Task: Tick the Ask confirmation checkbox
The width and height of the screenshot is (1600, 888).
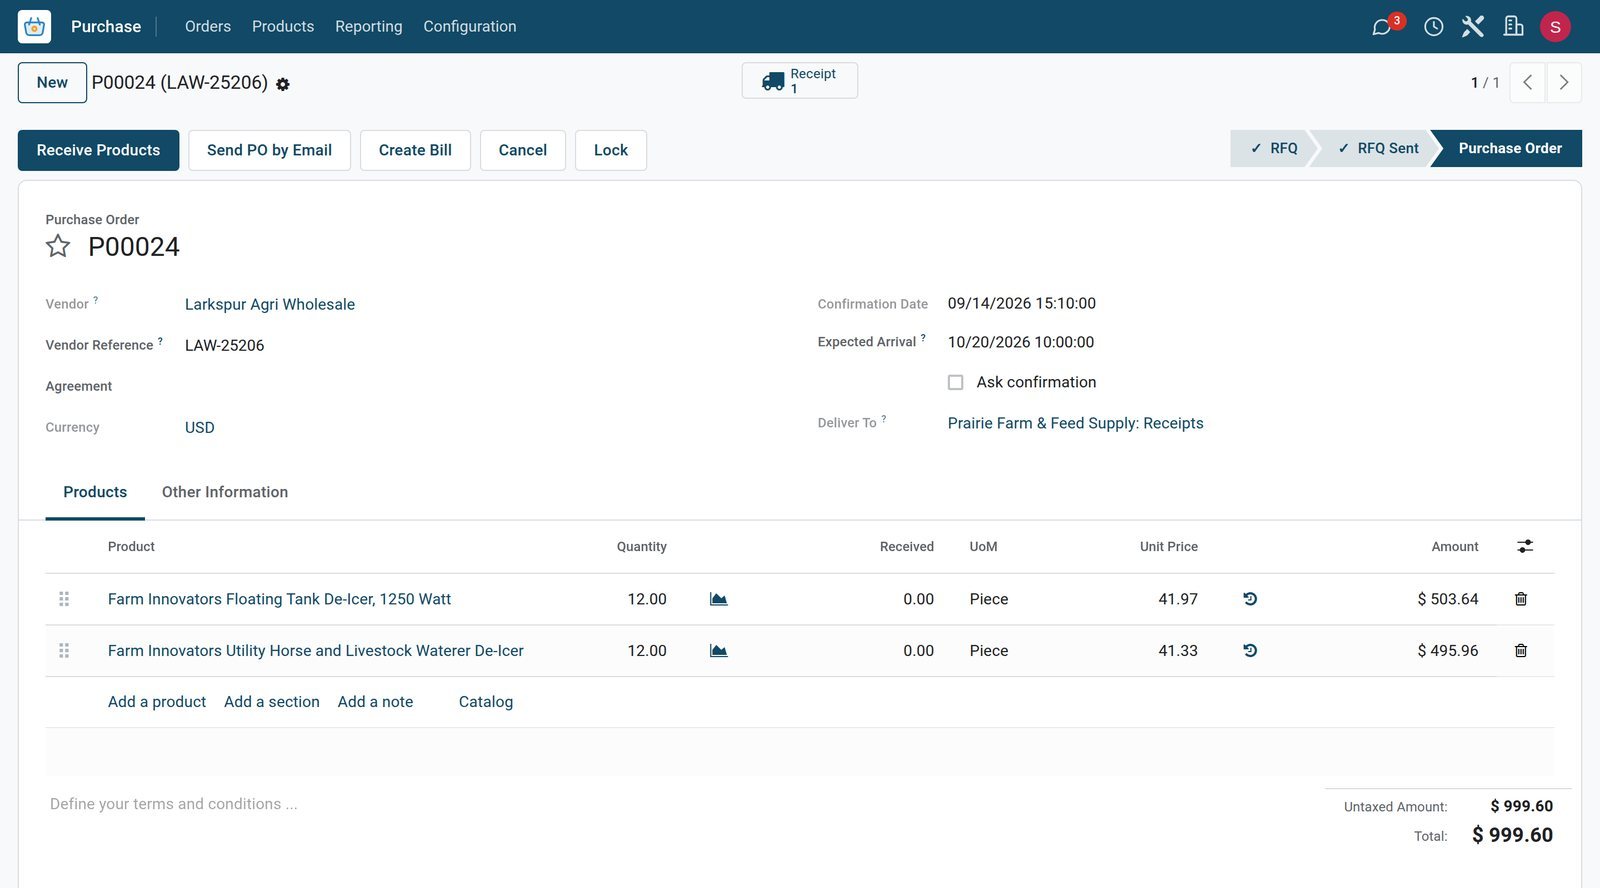Action: [956, 382]
